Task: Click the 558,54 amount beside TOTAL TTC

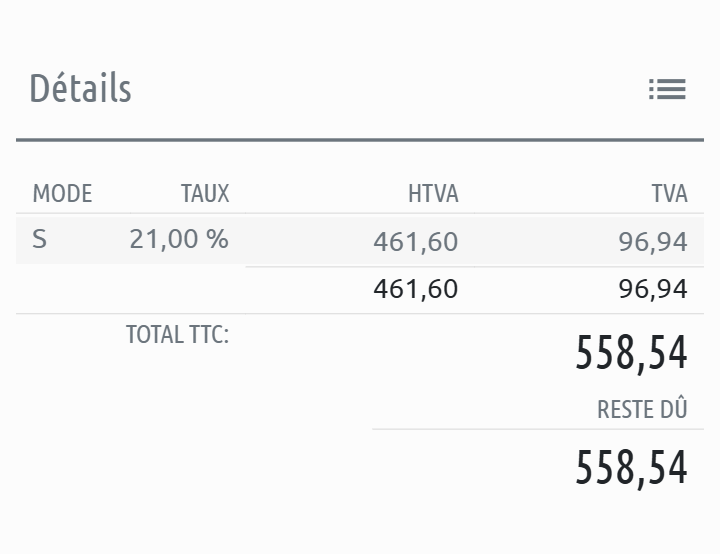Action: (631, 353)
